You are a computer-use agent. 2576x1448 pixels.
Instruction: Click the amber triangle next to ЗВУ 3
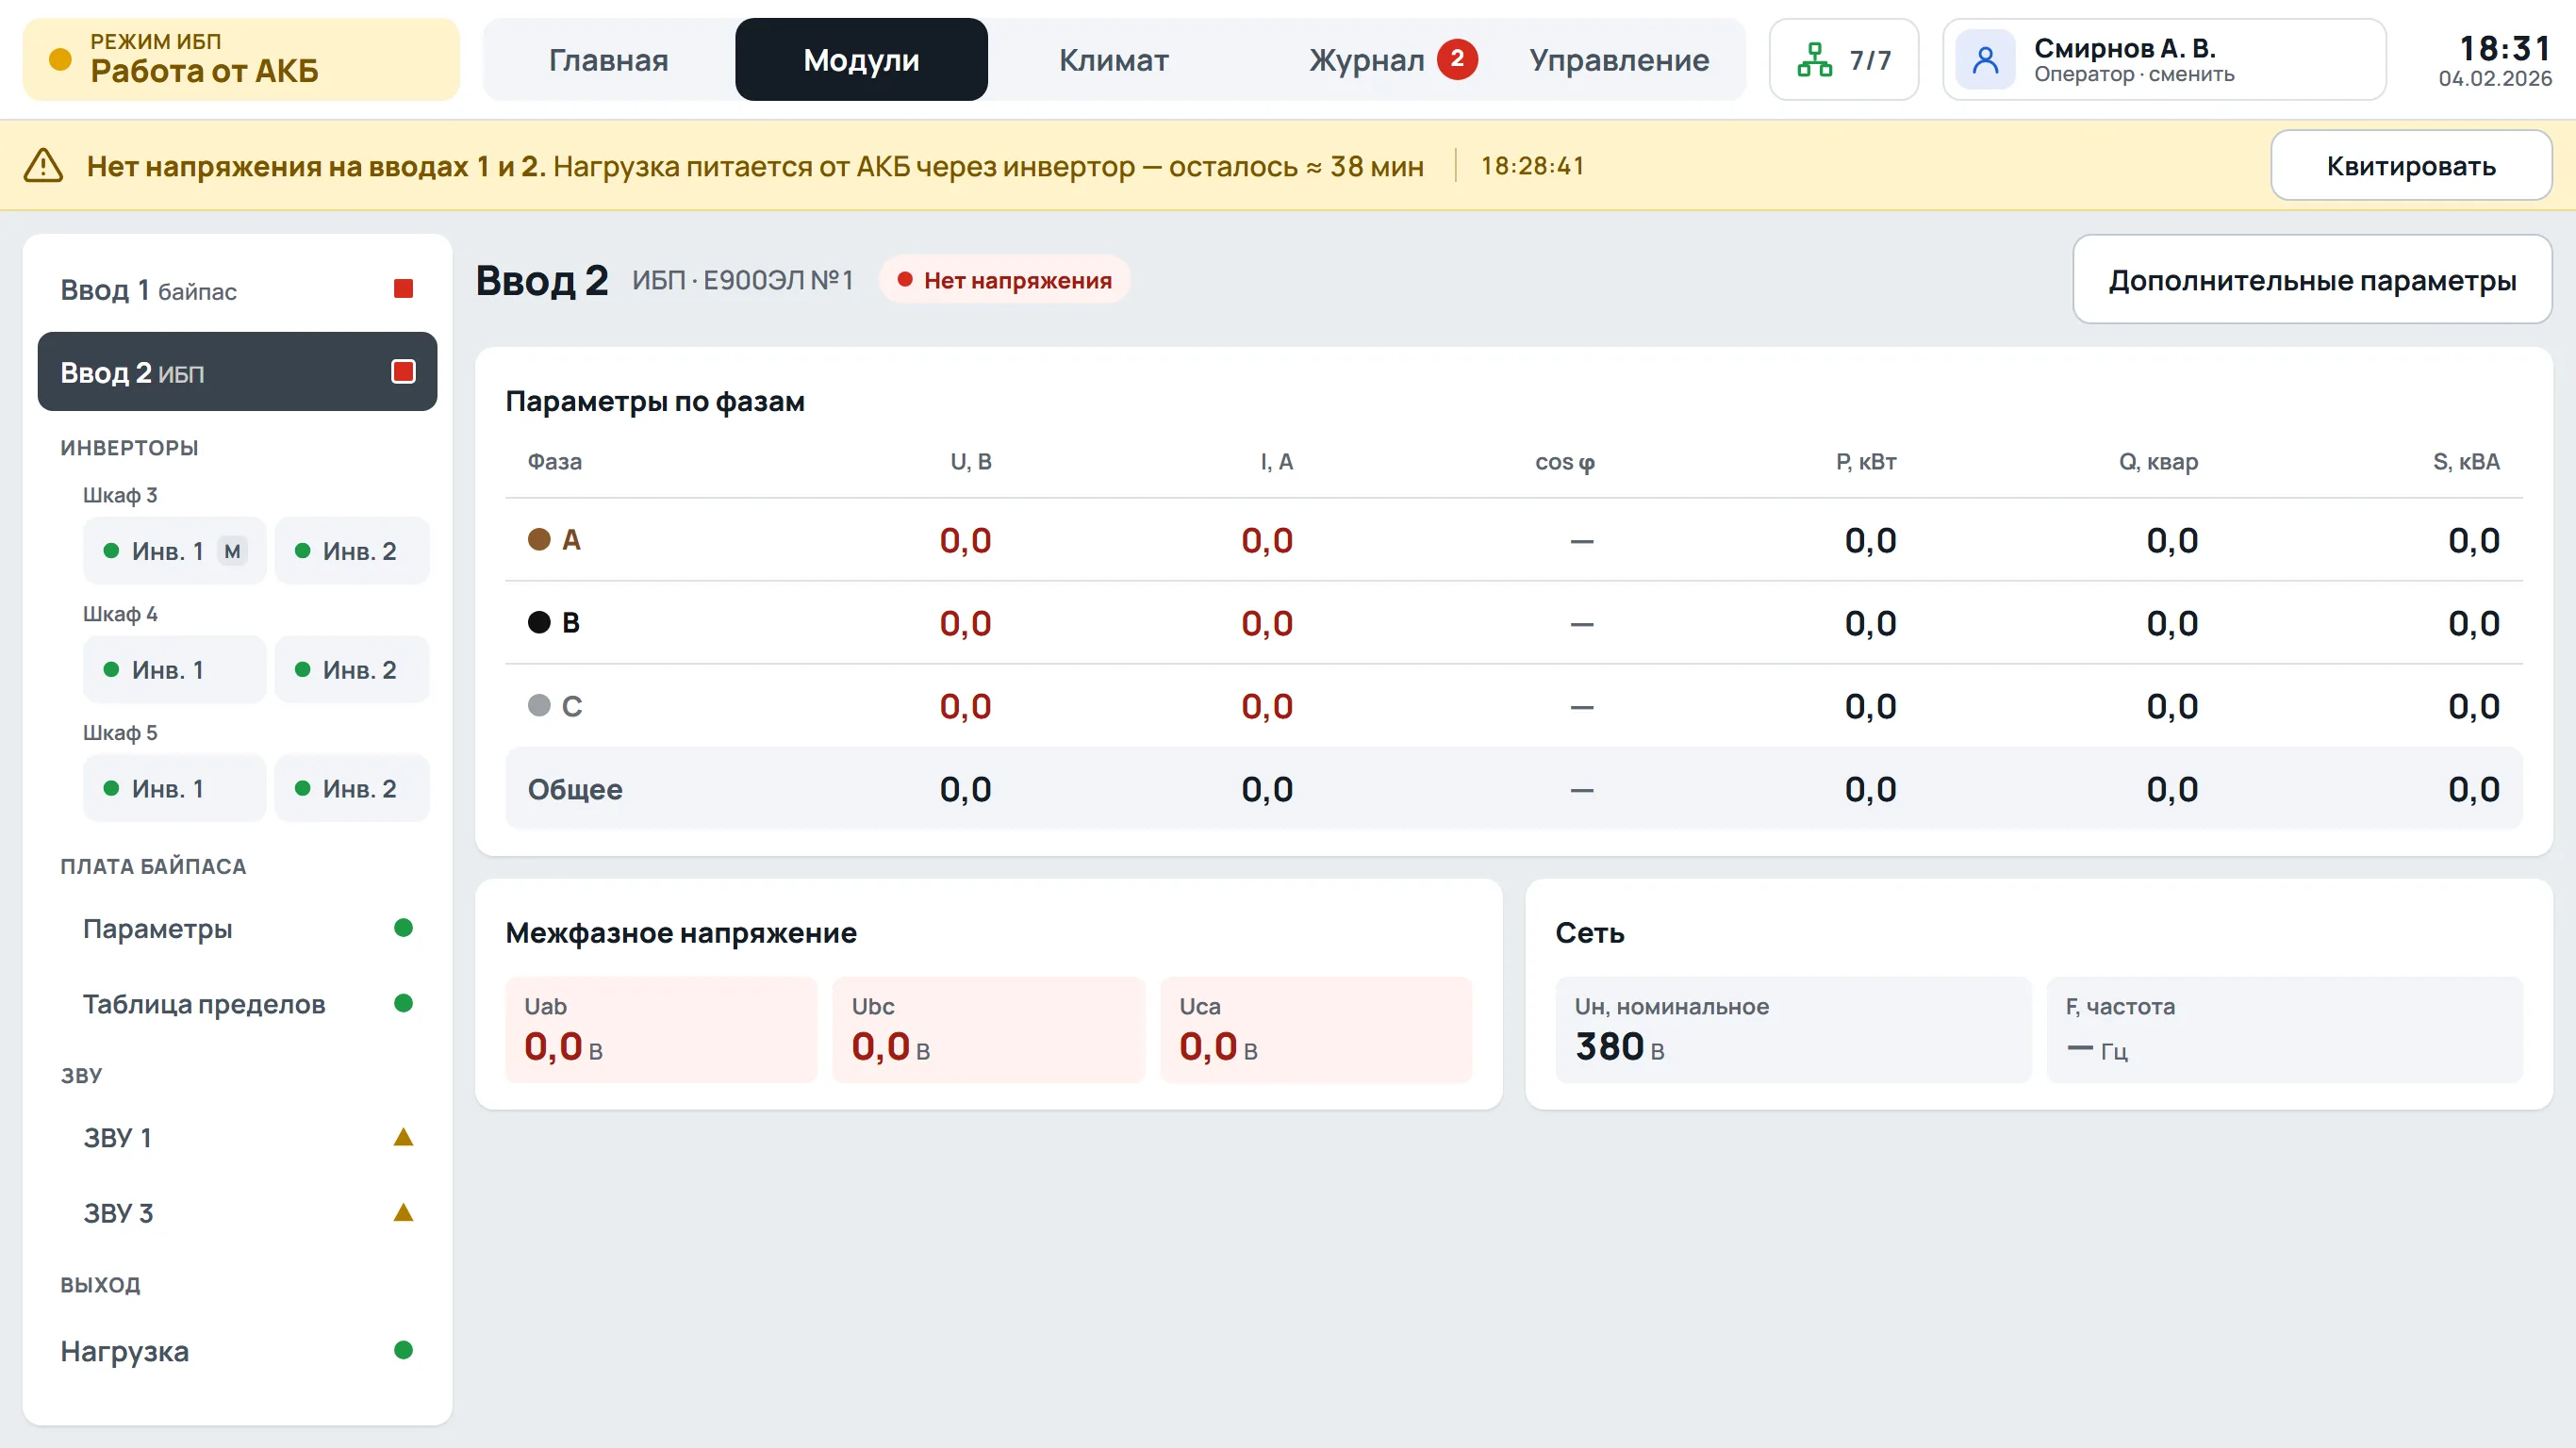pyautogui.click(x=403, y=1213)
